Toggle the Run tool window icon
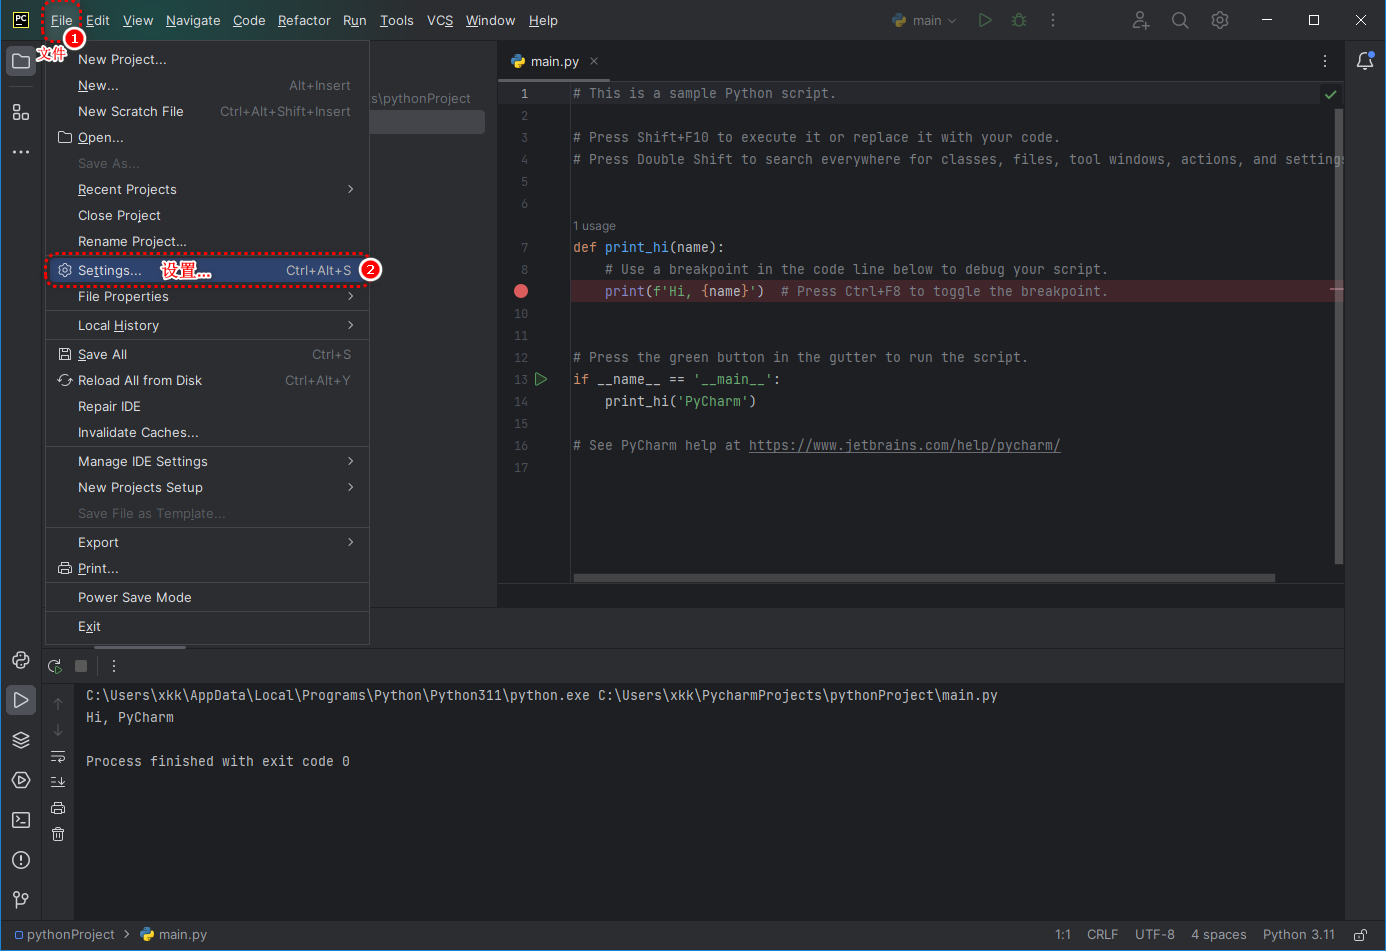This screenshot has width=1386, height=951. pos(21,700)
